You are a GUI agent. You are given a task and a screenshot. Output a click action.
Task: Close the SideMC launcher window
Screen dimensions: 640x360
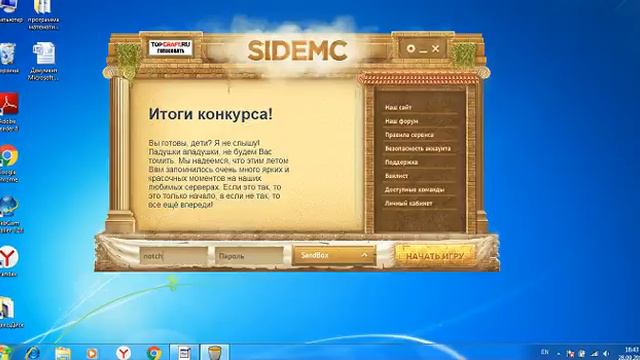[x=436, y=49]
